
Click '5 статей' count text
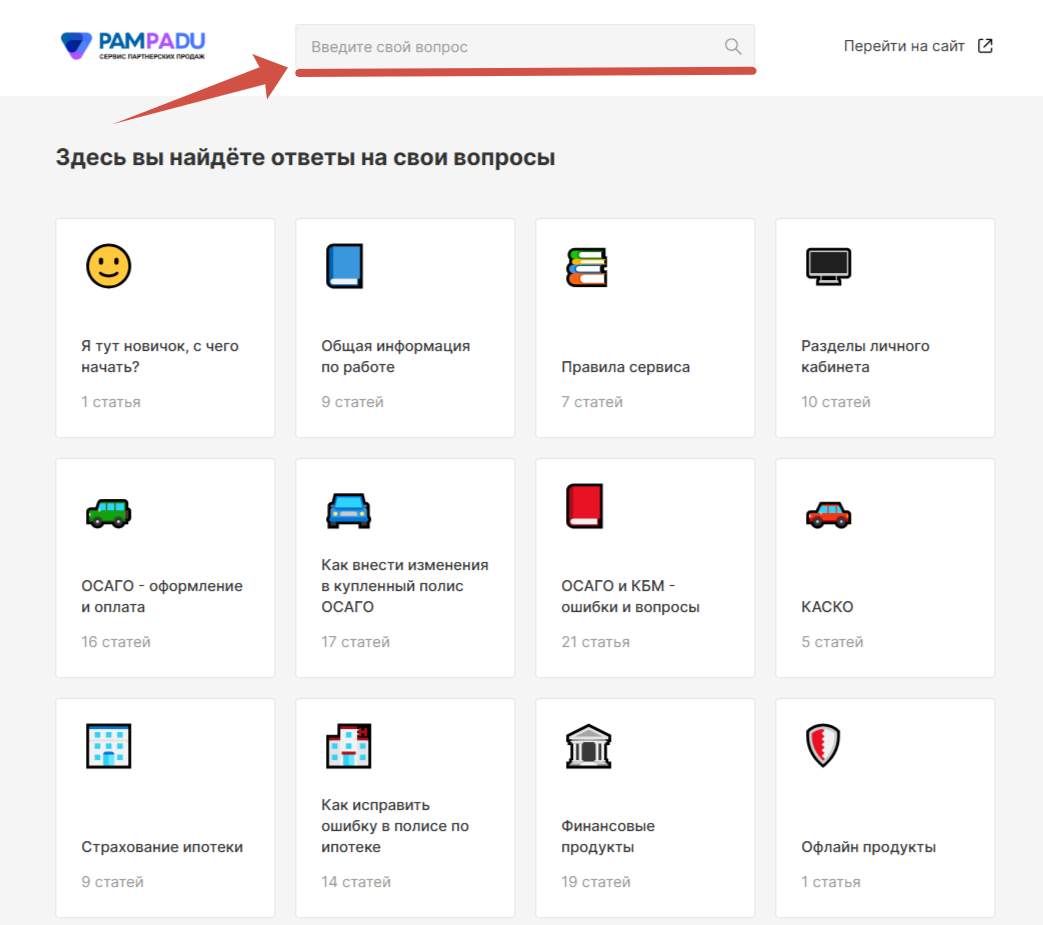click(832, 642)
